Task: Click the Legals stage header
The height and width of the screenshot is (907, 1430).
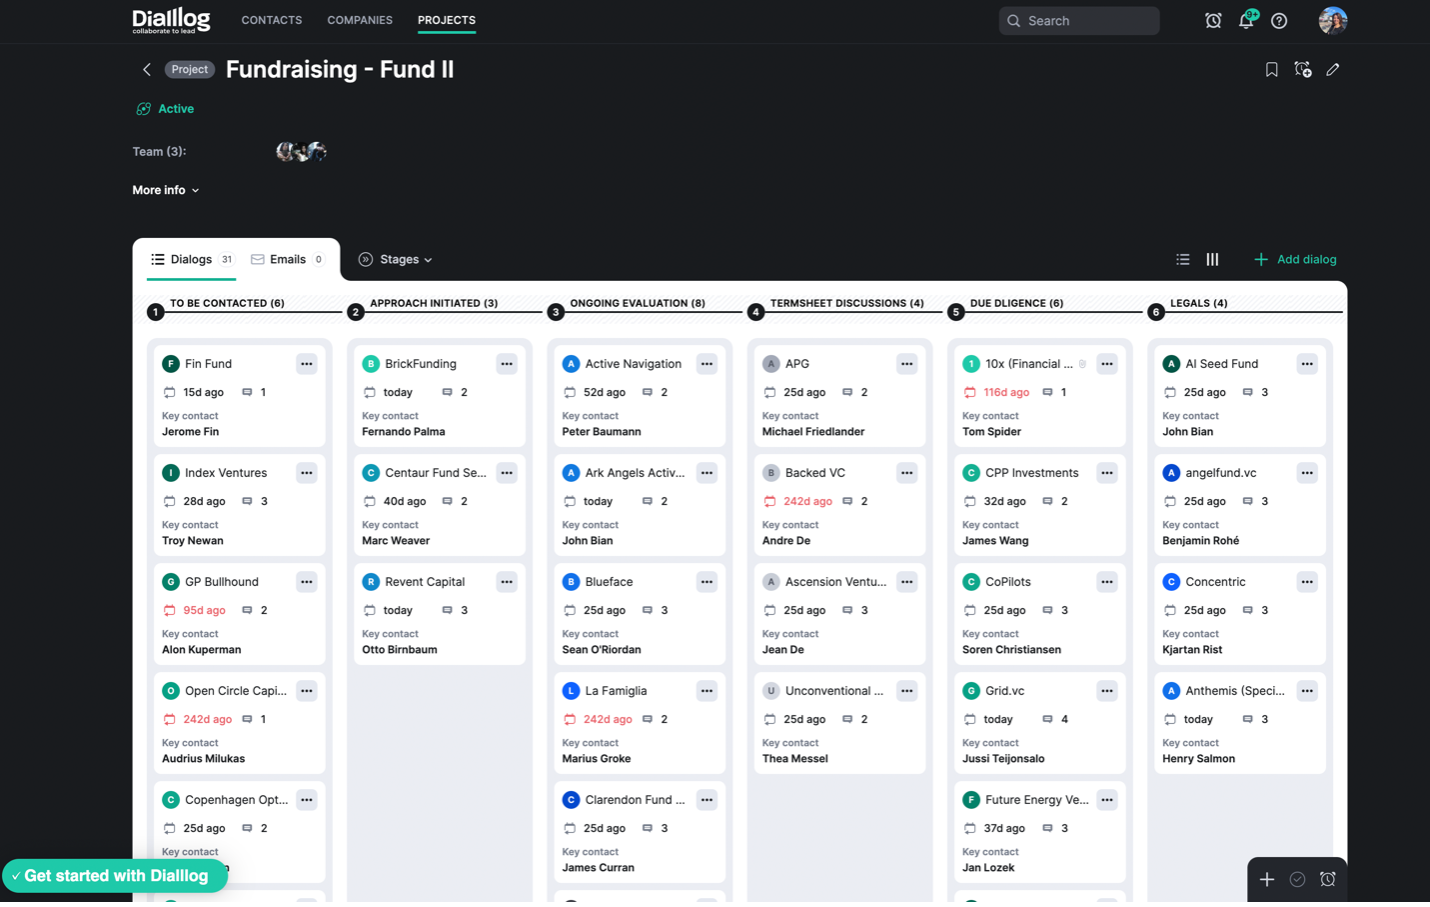Action: [1198, 303]
